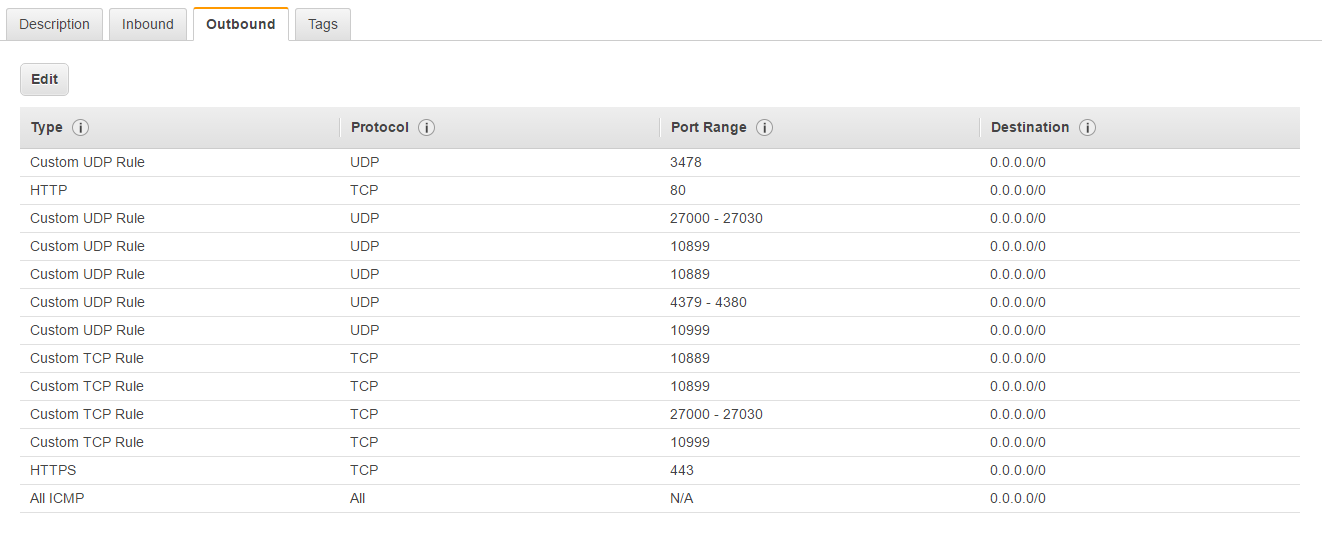The height and width of the screenshot is (539, 1322).
Task: Click the Type column header
Action: (47, 128)
